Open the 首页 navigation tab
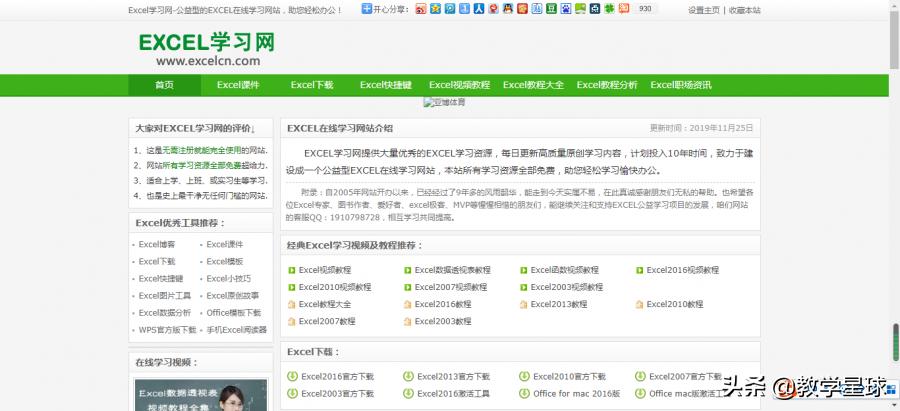Viewport: 900px width, 411px height. point(164,85)
